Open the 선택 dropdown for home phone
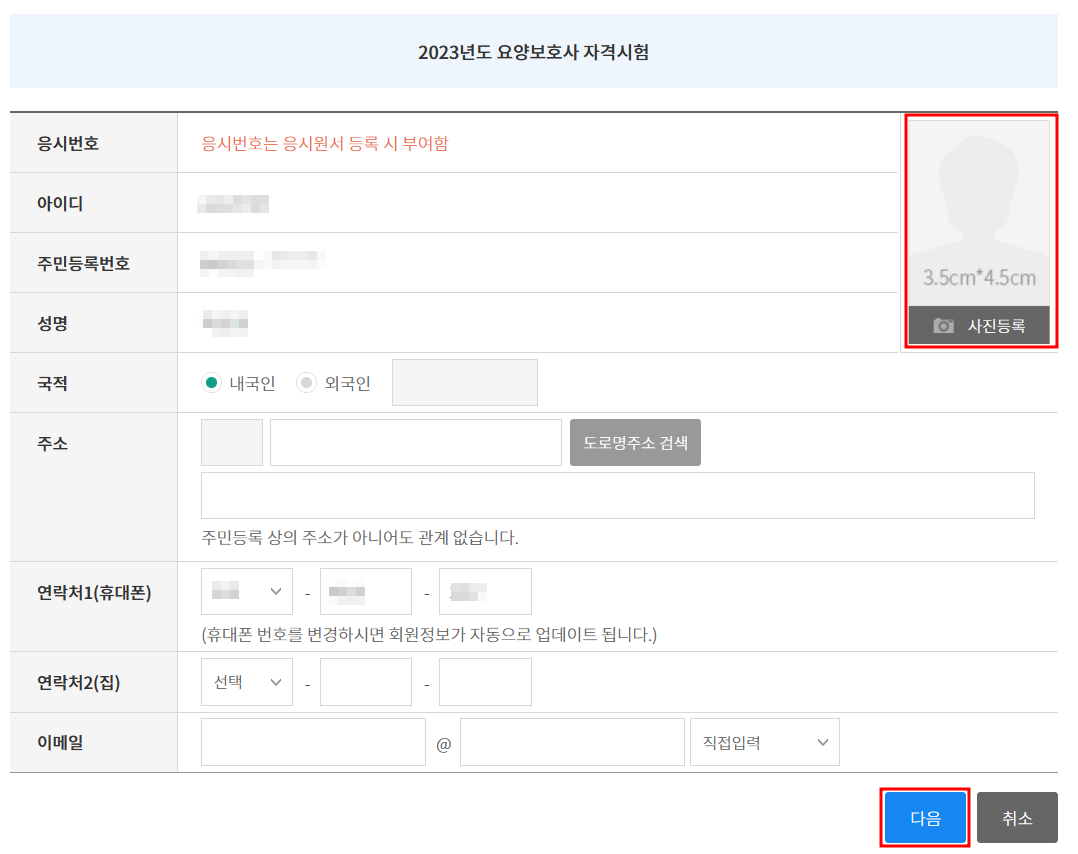Screen dimensions: 1078x854 [x=246, y=682]
